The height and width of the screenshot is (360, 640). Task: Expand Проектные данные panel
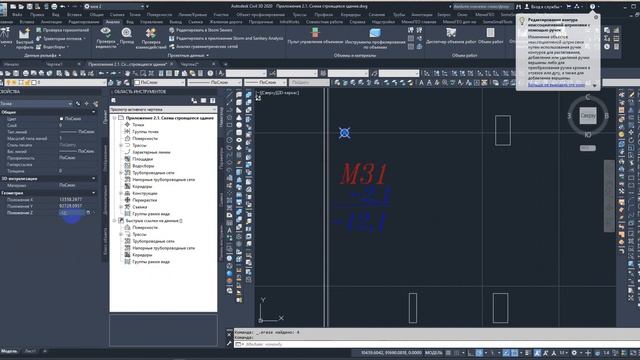(x=188, y=55)
